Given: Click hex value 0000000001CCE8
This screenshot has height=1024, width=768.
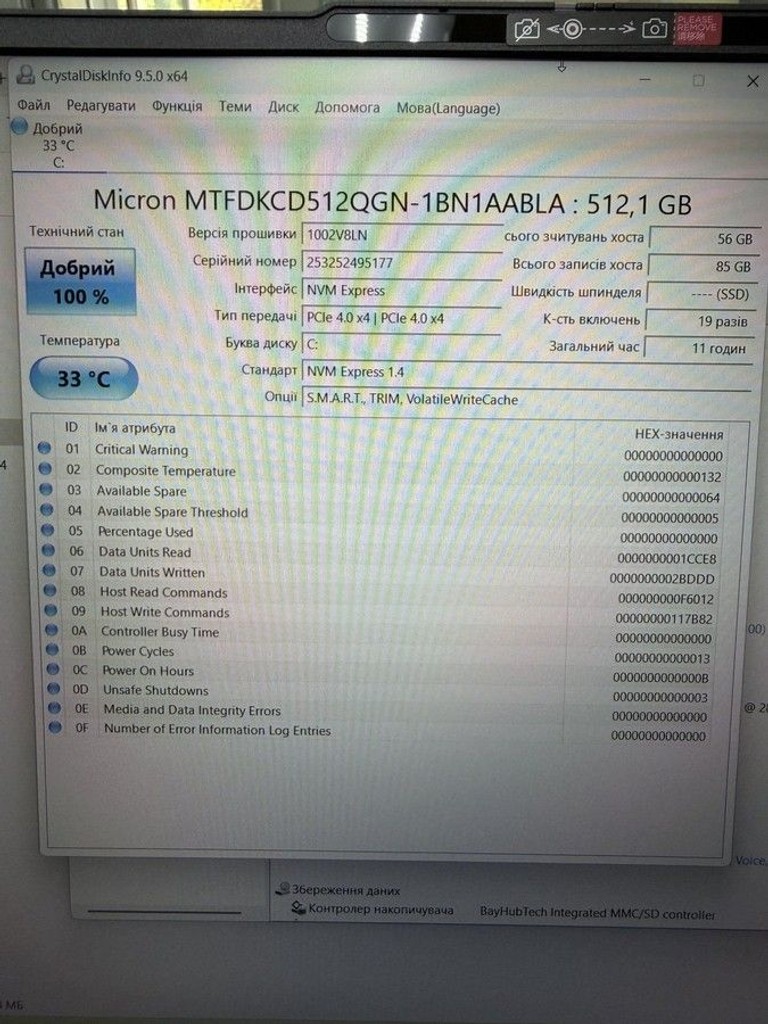Looking at the screenshot, I should (x=667, y=559).
